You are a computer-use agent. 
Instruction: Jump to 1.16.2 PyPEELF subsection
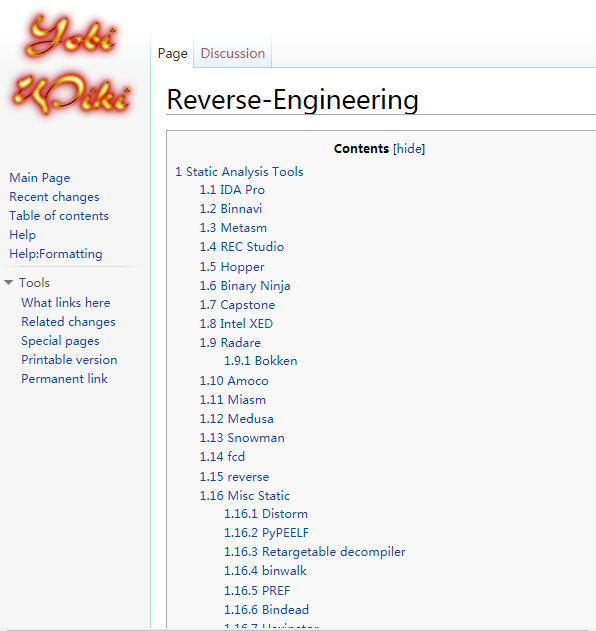click(x=266, y=532)
